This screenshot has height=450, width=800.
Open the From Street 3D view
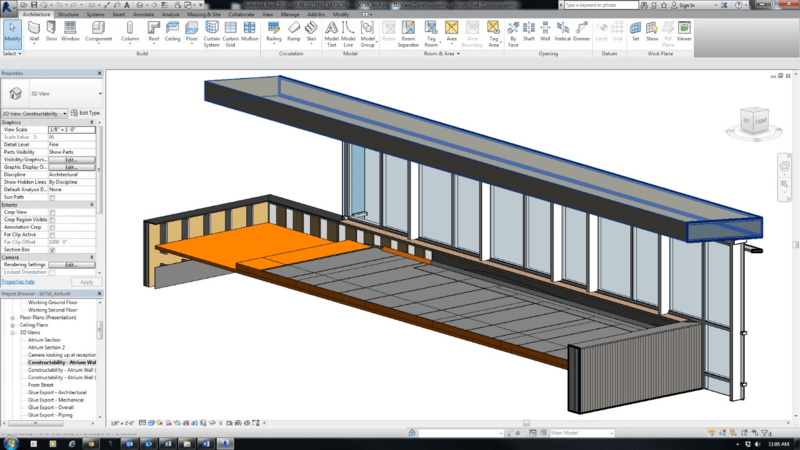[40, 384]
